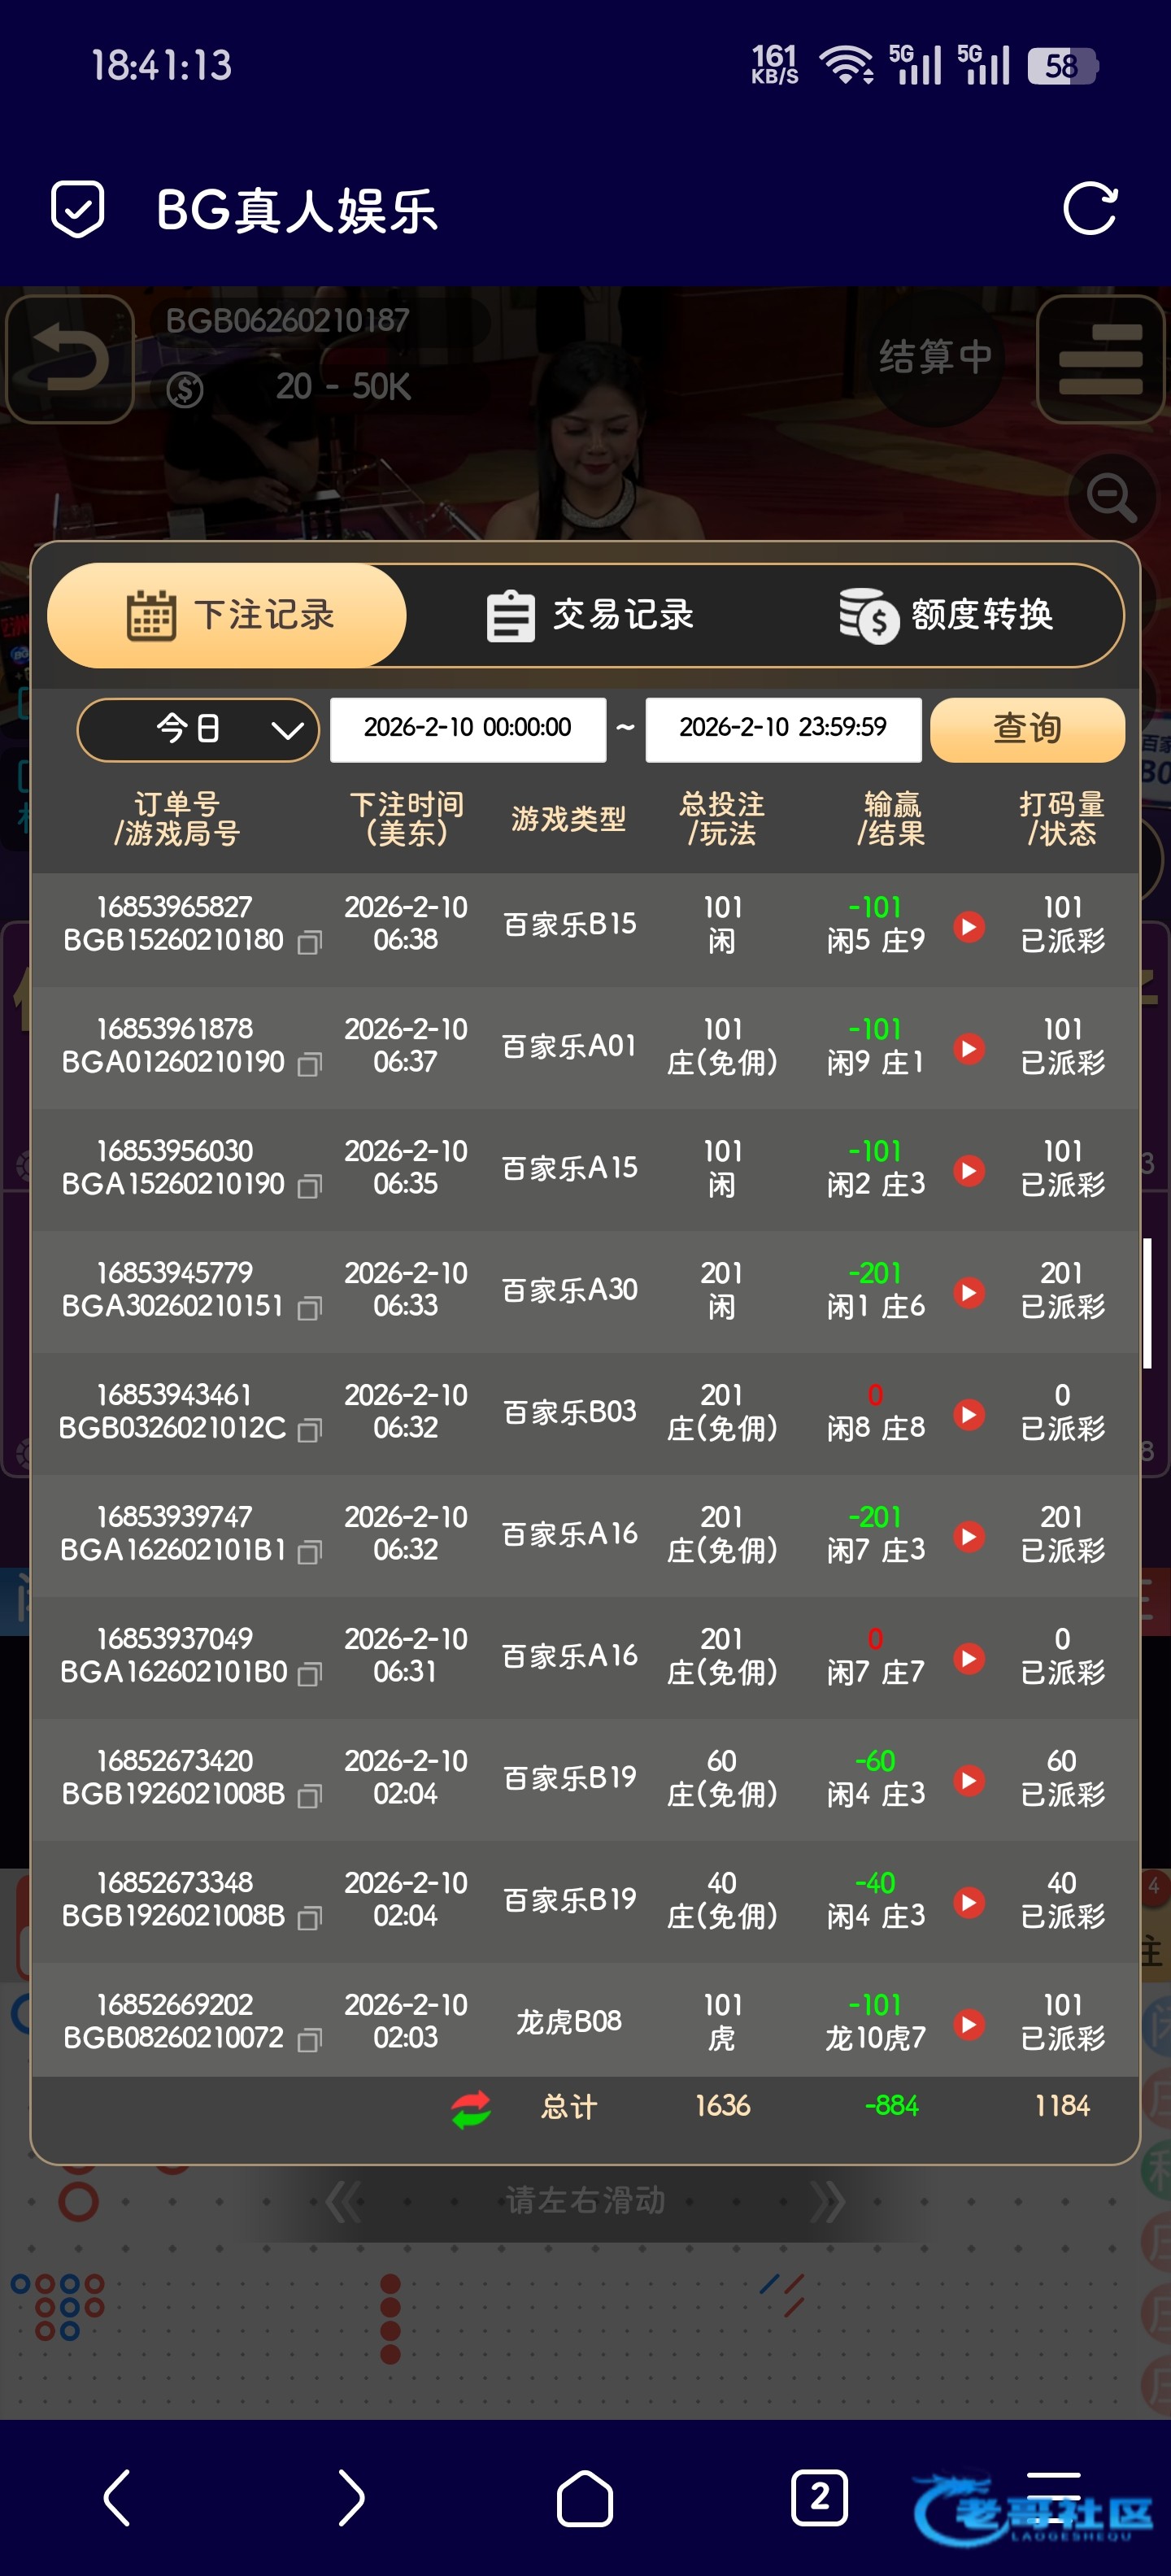
Task: Copy game round BGB08260210072 via copy icon
Action: 310,2040
